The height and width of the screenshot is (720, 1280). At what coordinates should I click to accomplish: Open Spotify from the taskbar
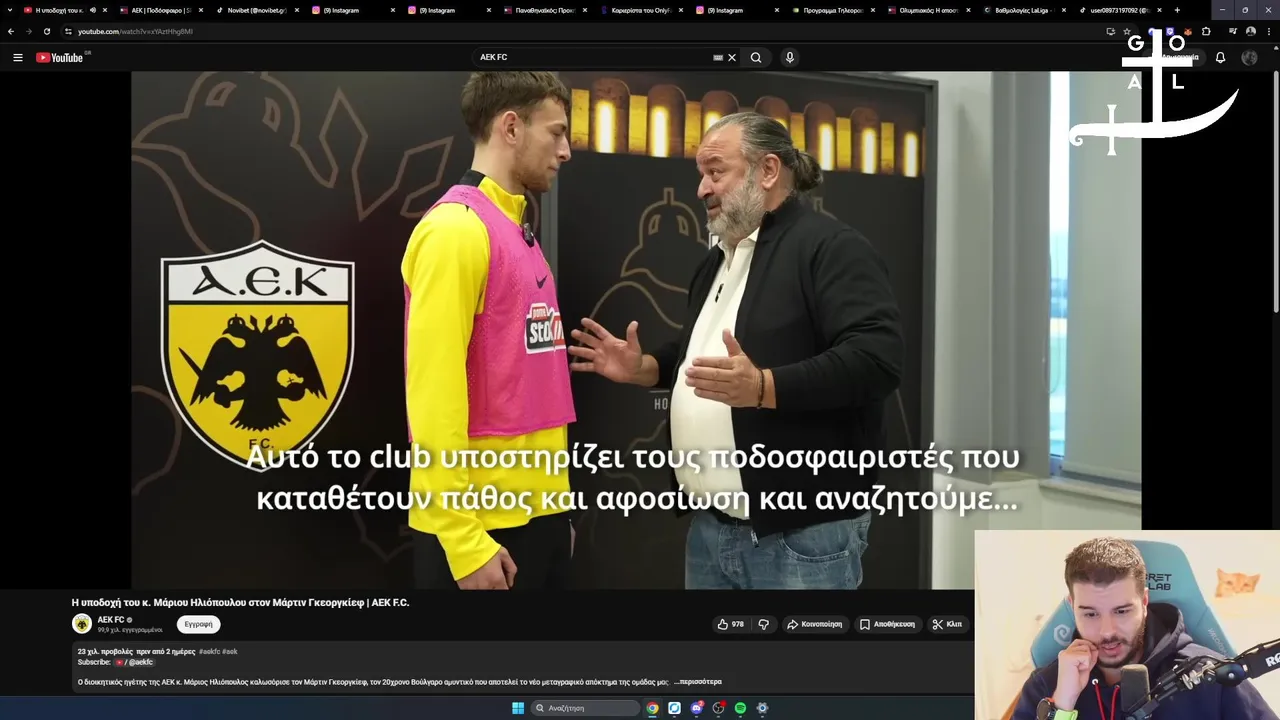(x=740, y=708)
